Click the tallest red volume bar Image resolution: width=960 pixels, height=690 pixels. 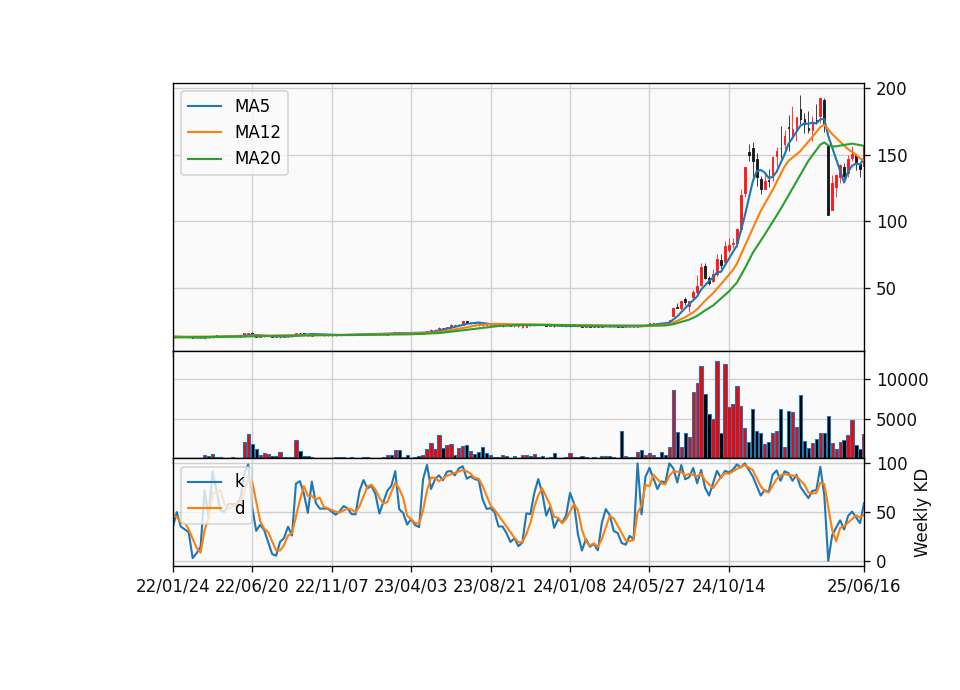pos(718,410)
